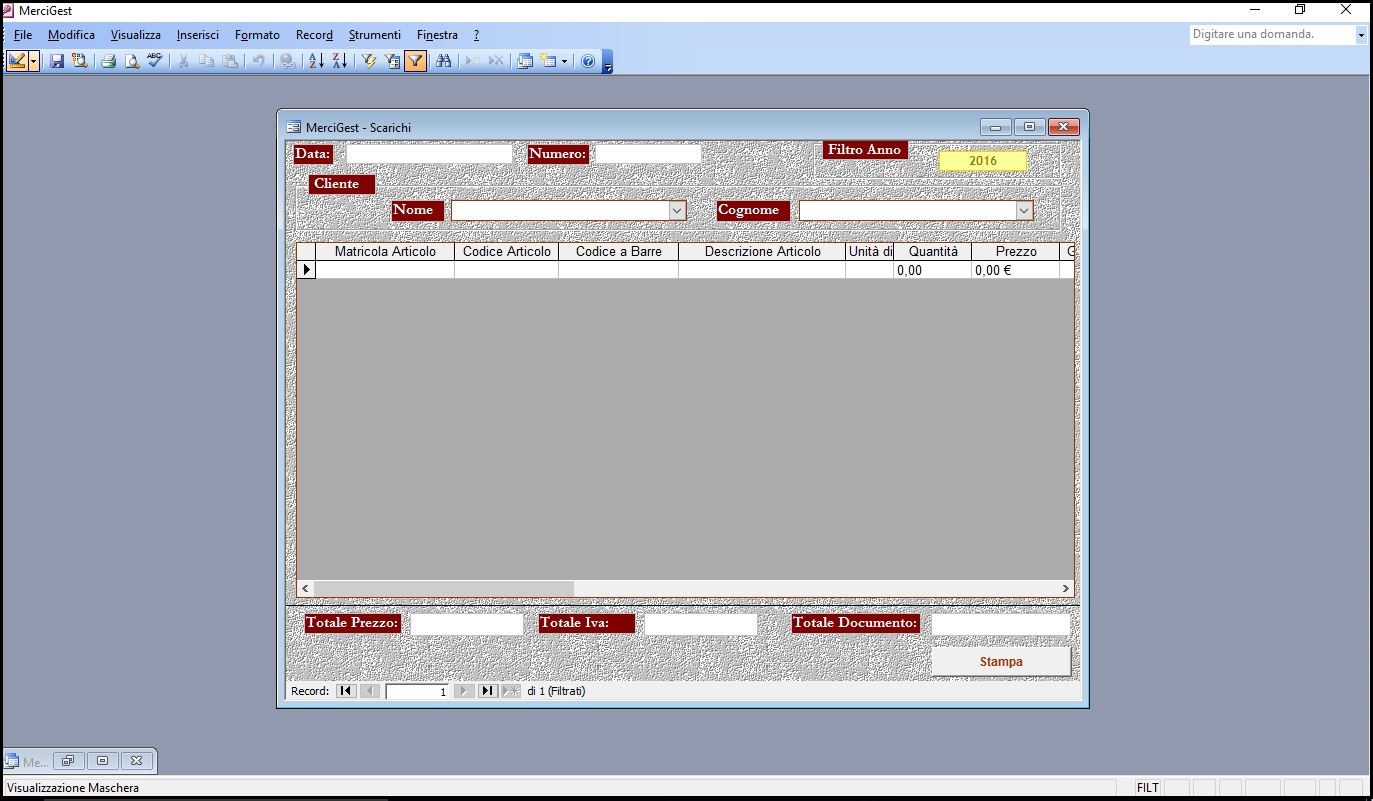Apply Filter by Selection lightning icon

[370, 61]
